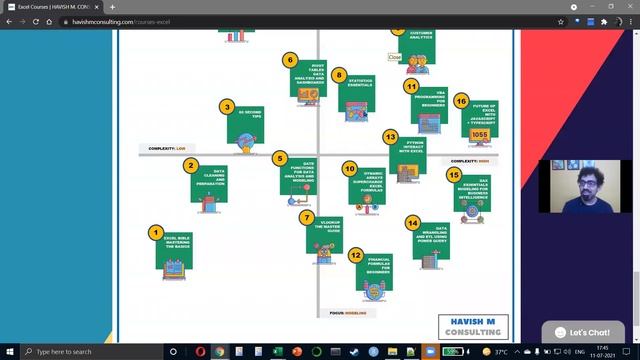Open course 14 Data Wrangling Power Query
Viewport: 640px width, 360px height.
(431, 241)
